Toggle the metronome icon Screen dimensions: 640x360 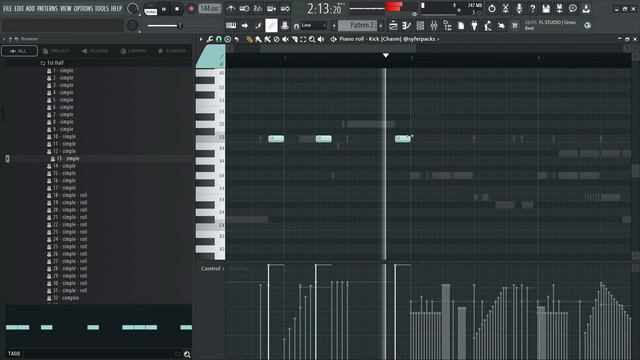(231, 9)
